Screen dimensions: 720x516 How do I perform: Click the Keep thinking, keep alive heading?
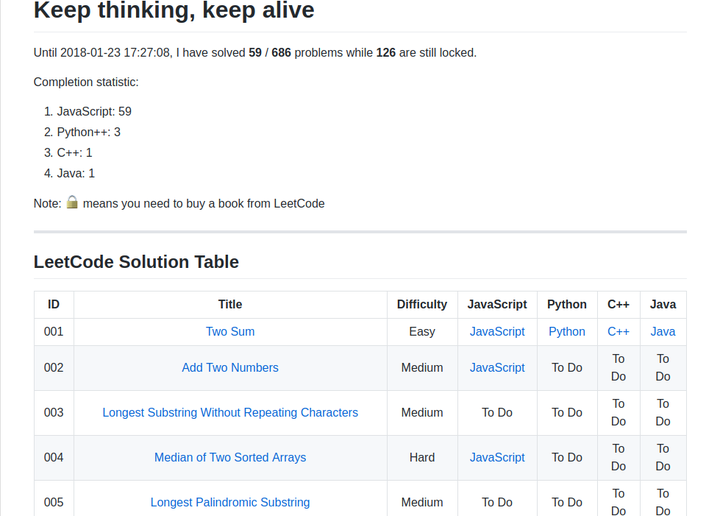pyautogui.click(x=174, y=10)
